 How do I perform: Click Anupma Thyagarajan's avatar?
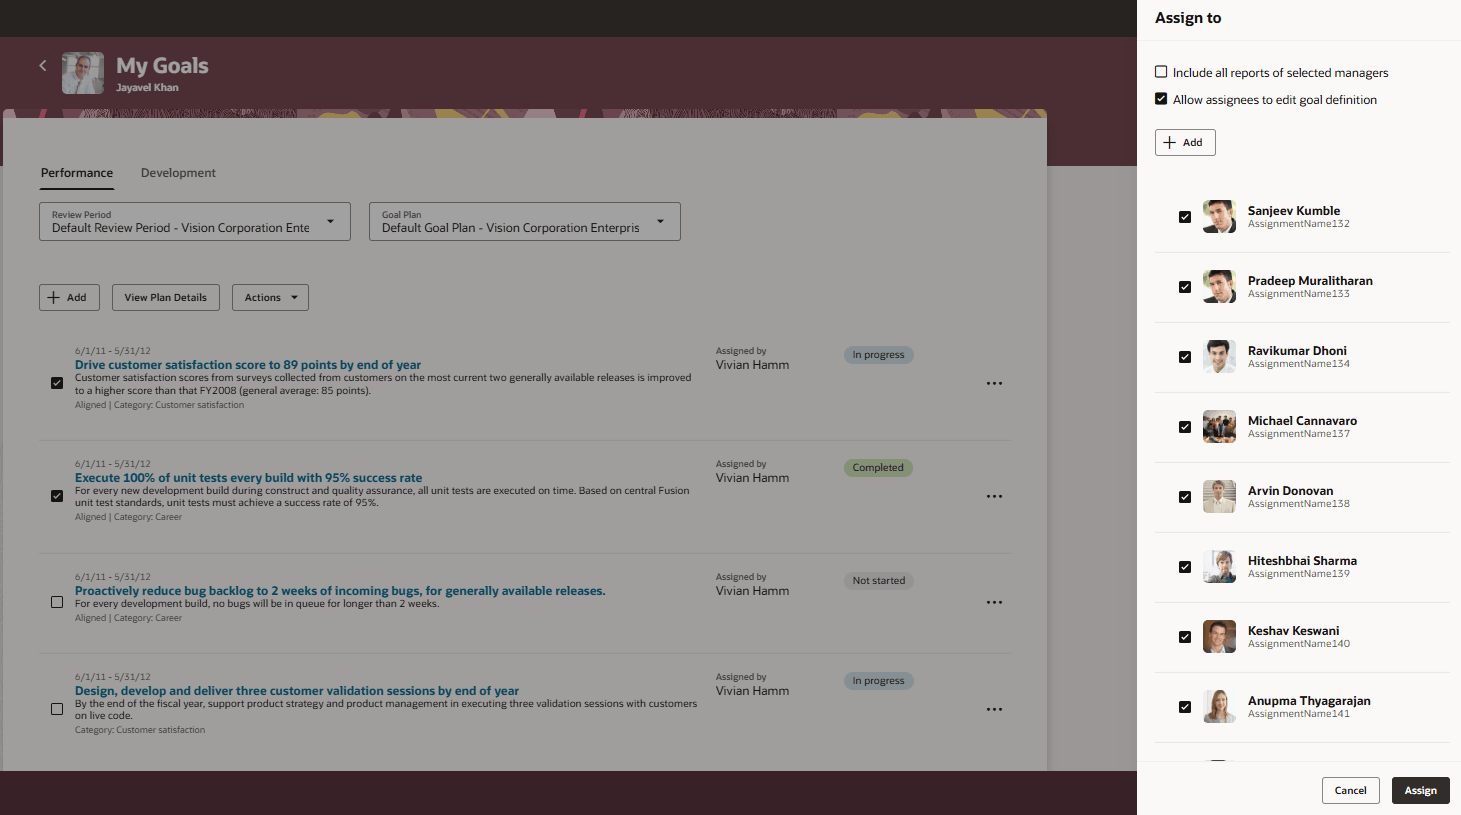tap(1219, 707)
